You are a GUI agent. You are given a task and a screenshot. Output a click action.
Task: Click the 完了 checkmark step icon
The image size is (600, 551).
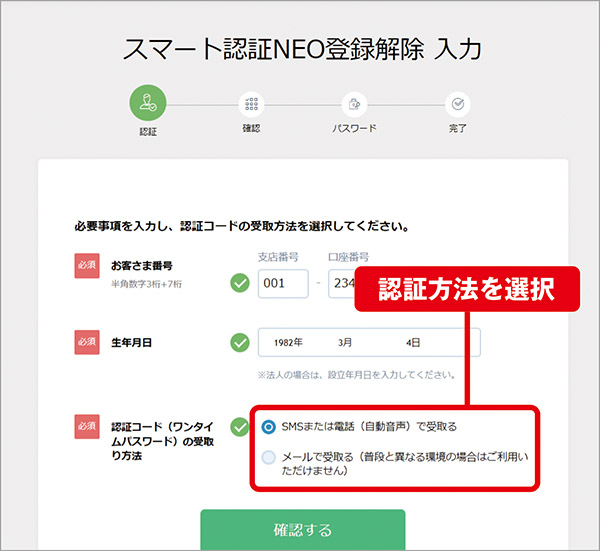coord(458,104)
